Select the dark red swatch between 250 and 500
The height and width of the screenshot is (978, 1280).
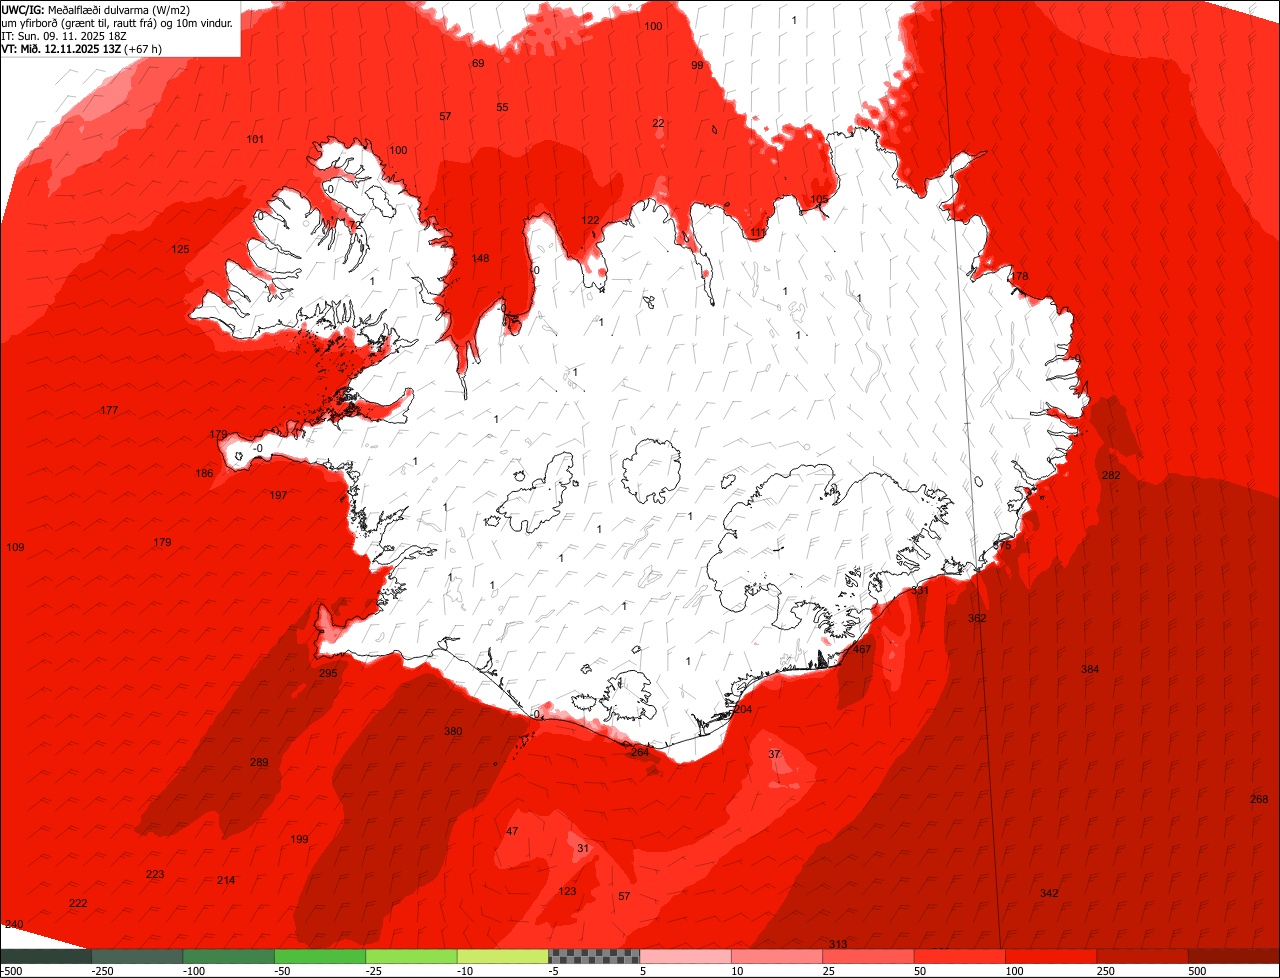1143,956
